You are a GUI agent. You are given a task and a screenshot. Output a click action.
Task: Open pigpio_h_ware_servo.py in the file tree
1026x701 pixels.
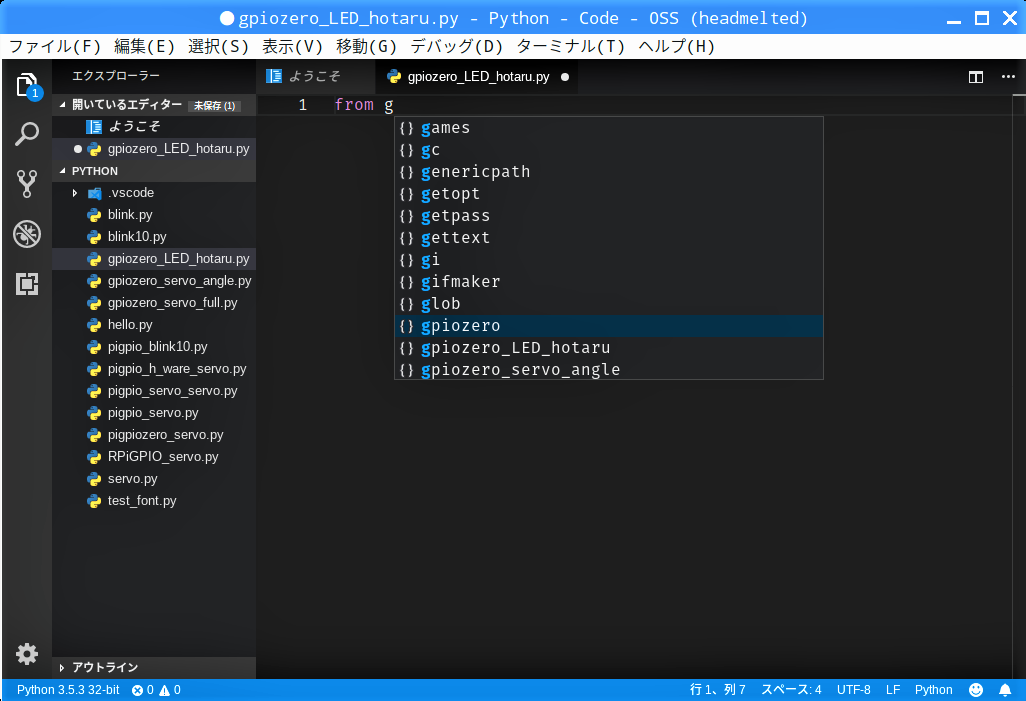(154, 369)
